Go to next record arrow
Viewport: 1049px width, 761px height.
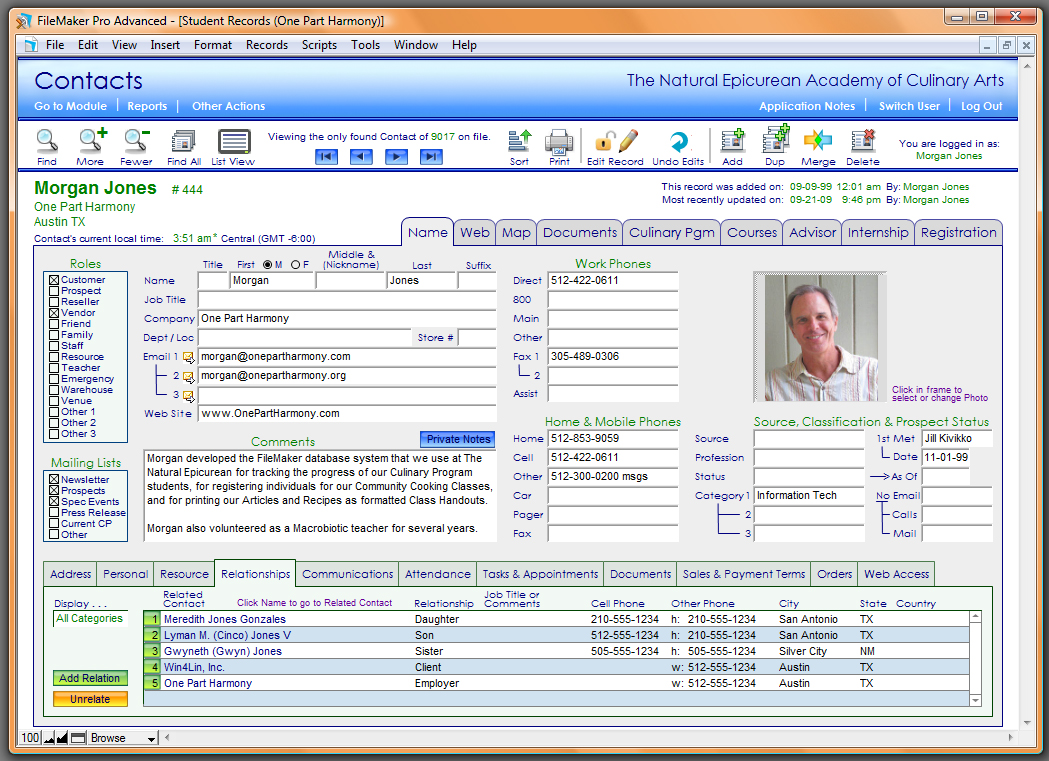(396, 156)
